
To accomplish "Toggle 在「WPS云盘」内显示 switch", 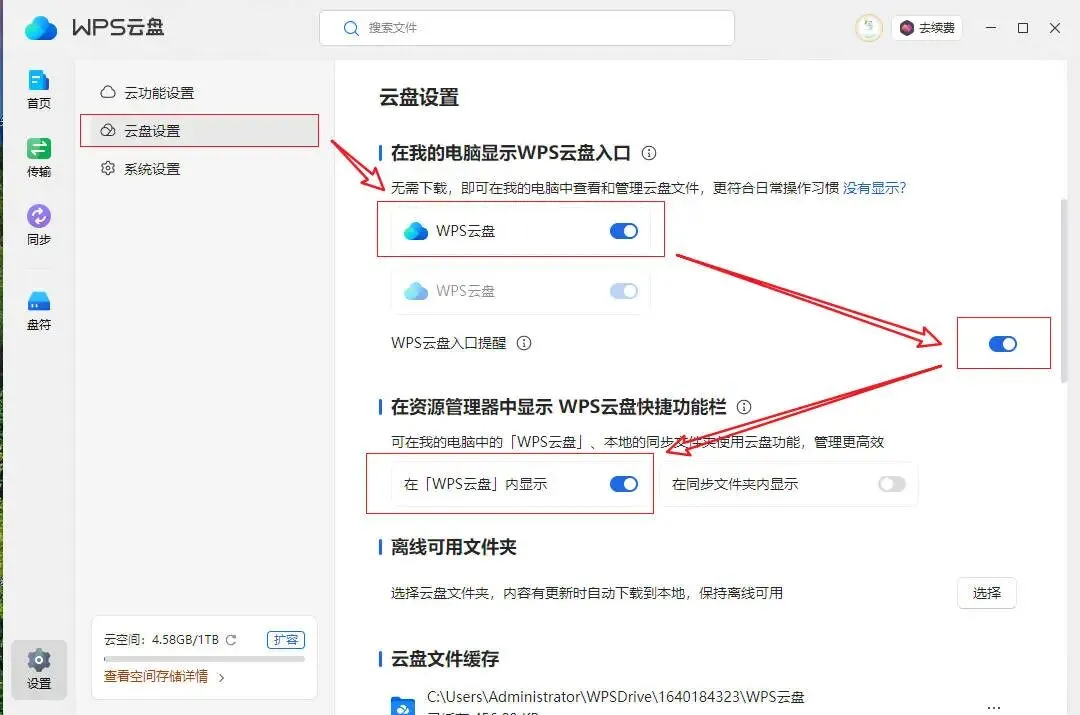I will point(624,484).
